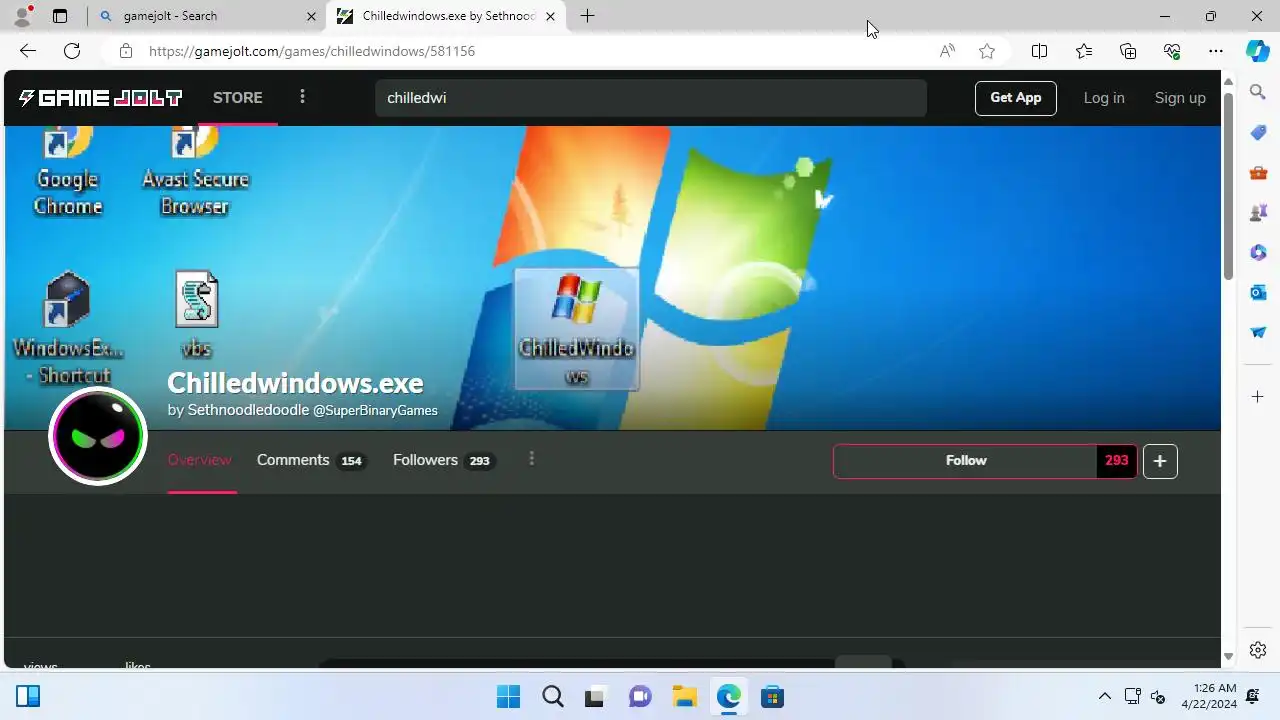
Task: Open the Edge sidebar search
Action: [1258, 92]
